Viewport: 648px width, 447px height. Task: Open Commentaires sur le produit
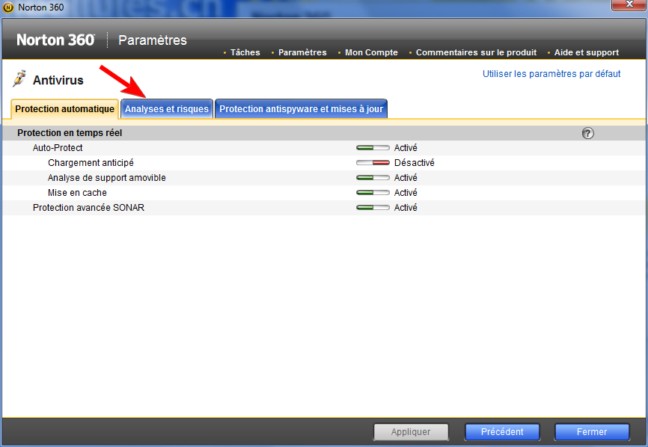(x=476, y=52)
